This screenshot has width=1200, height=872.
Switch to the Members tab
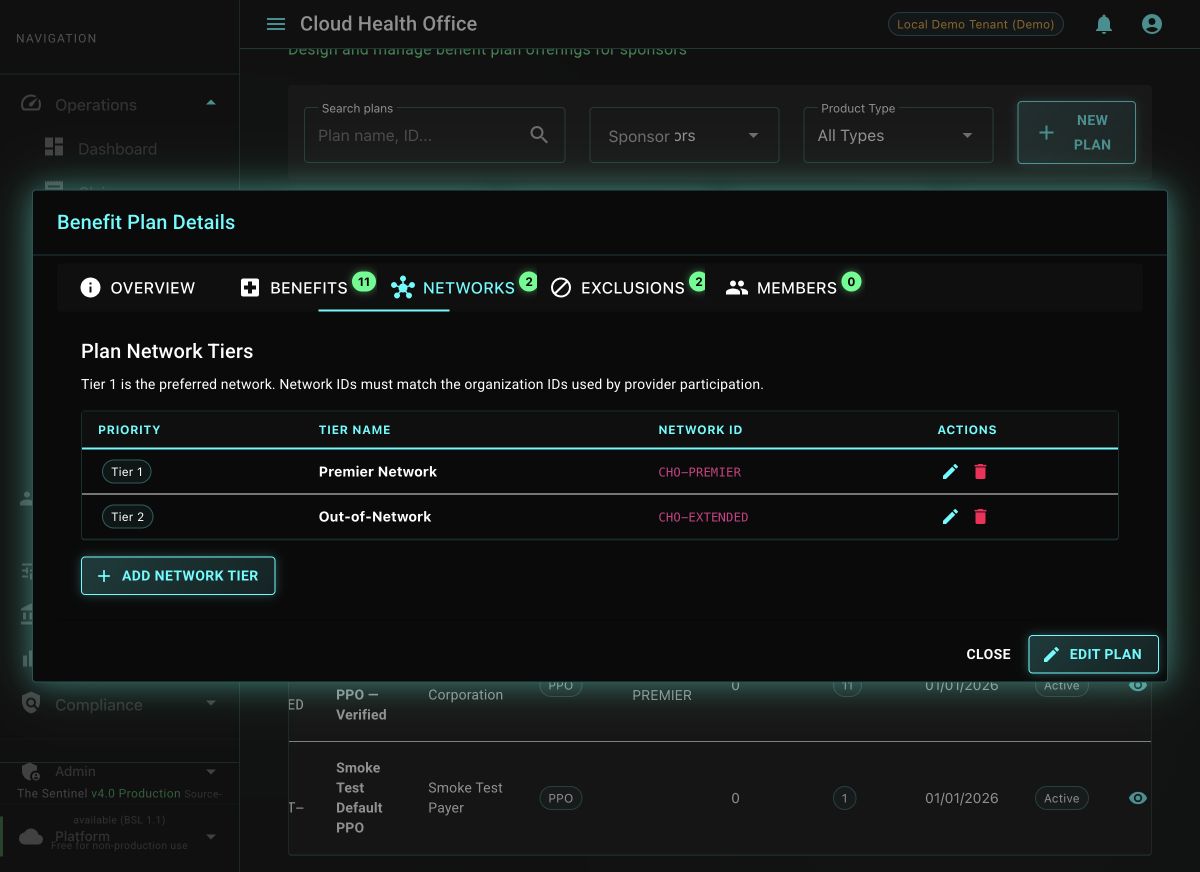794,288
